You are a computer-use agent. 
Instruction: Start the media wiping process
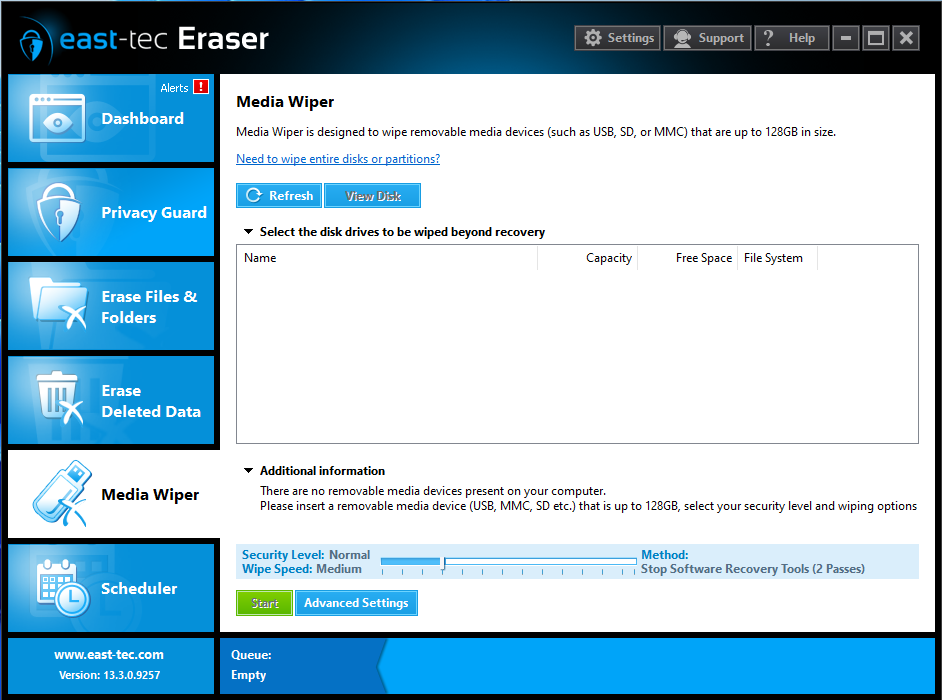(264, 602)
